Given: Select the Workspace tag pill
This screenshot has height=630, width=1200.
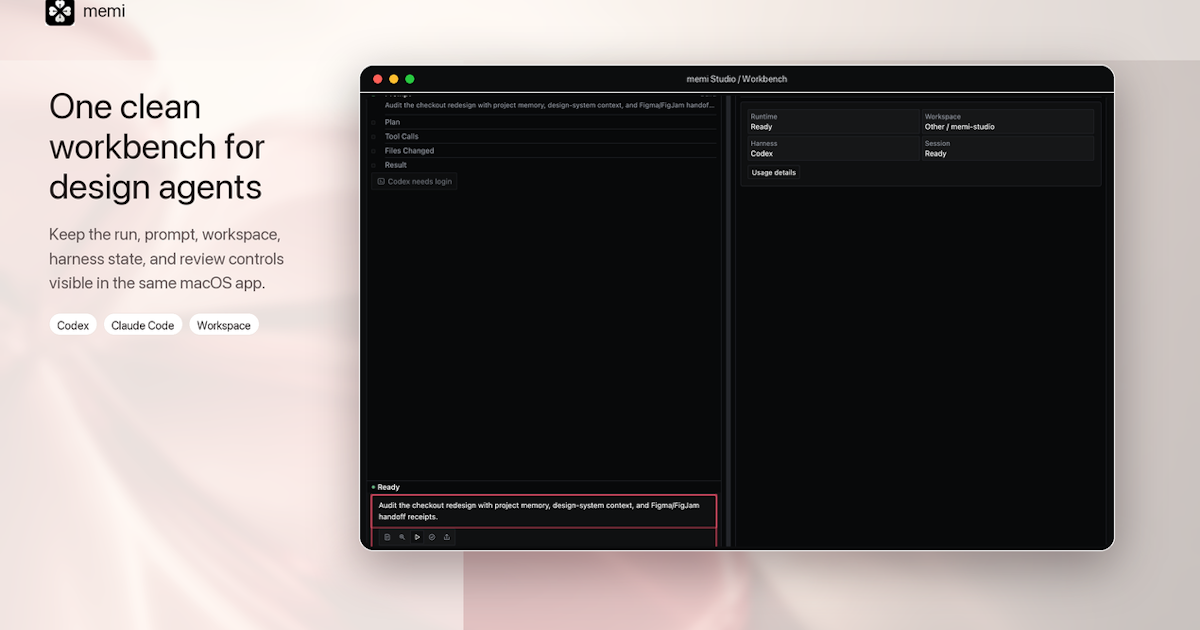Looking at the screenshot, I should [x=224, y=325].
